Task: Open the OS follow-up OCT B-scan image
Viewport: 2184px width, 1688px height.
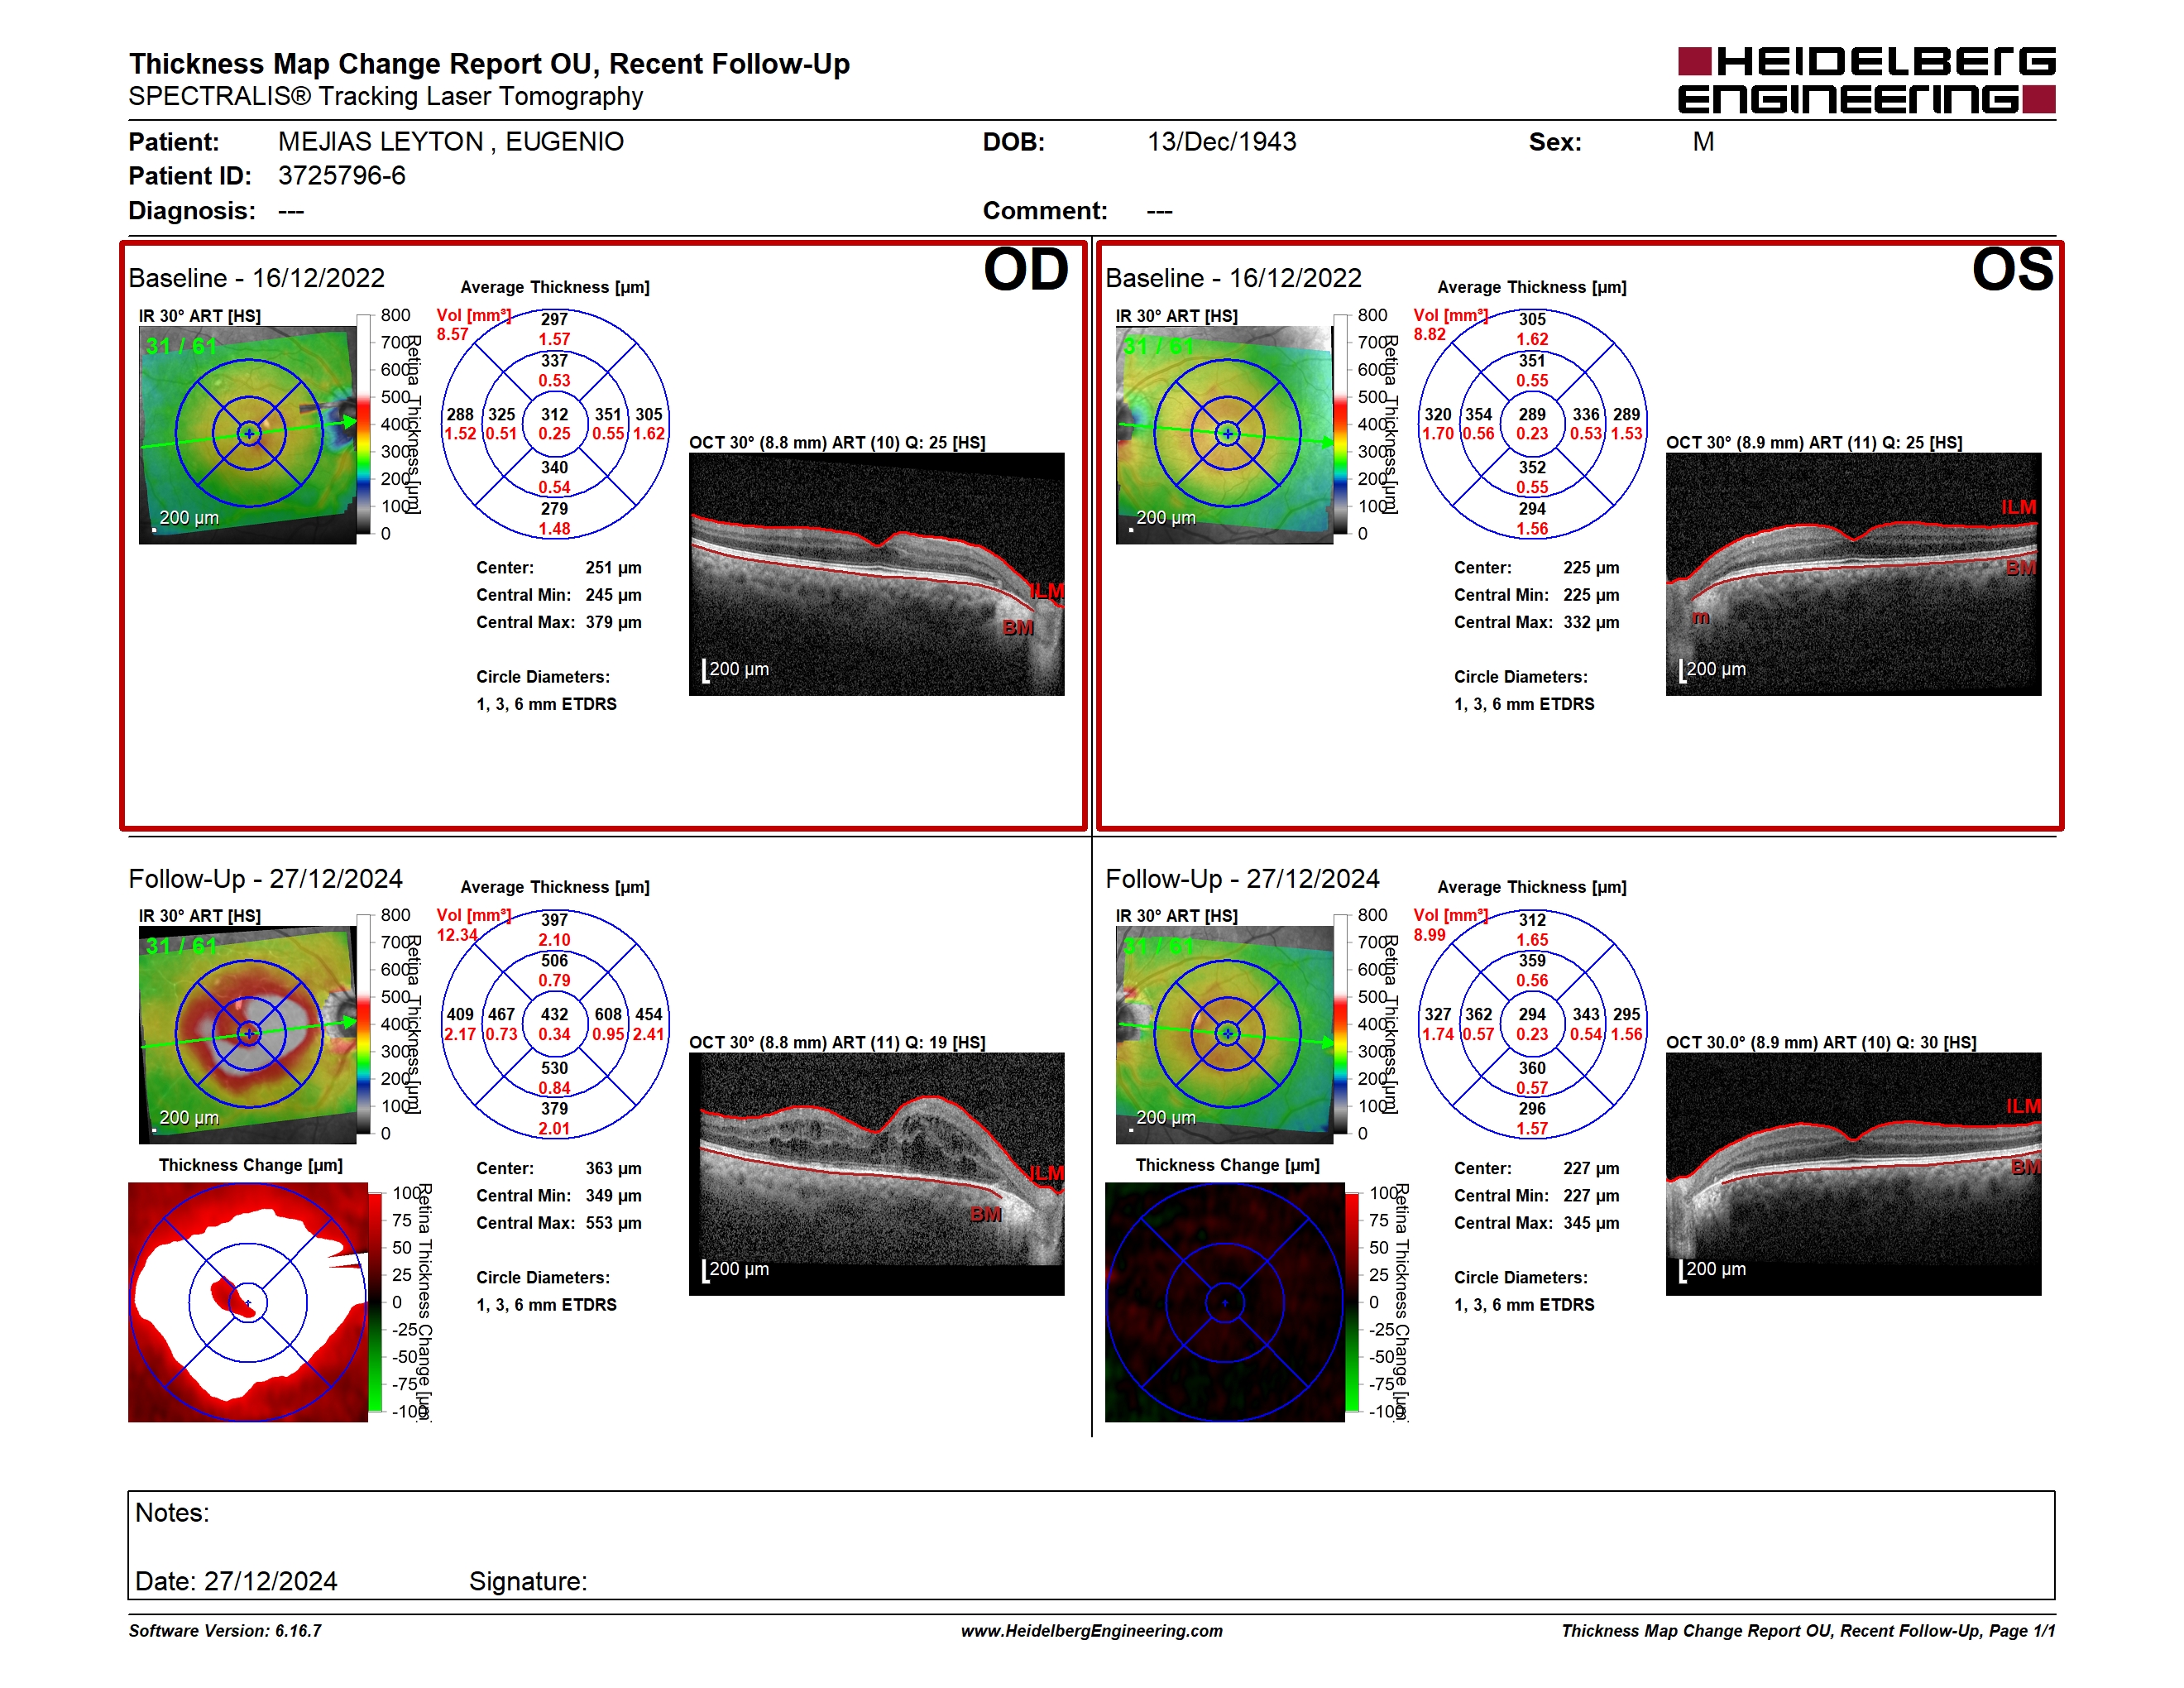Action: [x=1853, y=1174]
